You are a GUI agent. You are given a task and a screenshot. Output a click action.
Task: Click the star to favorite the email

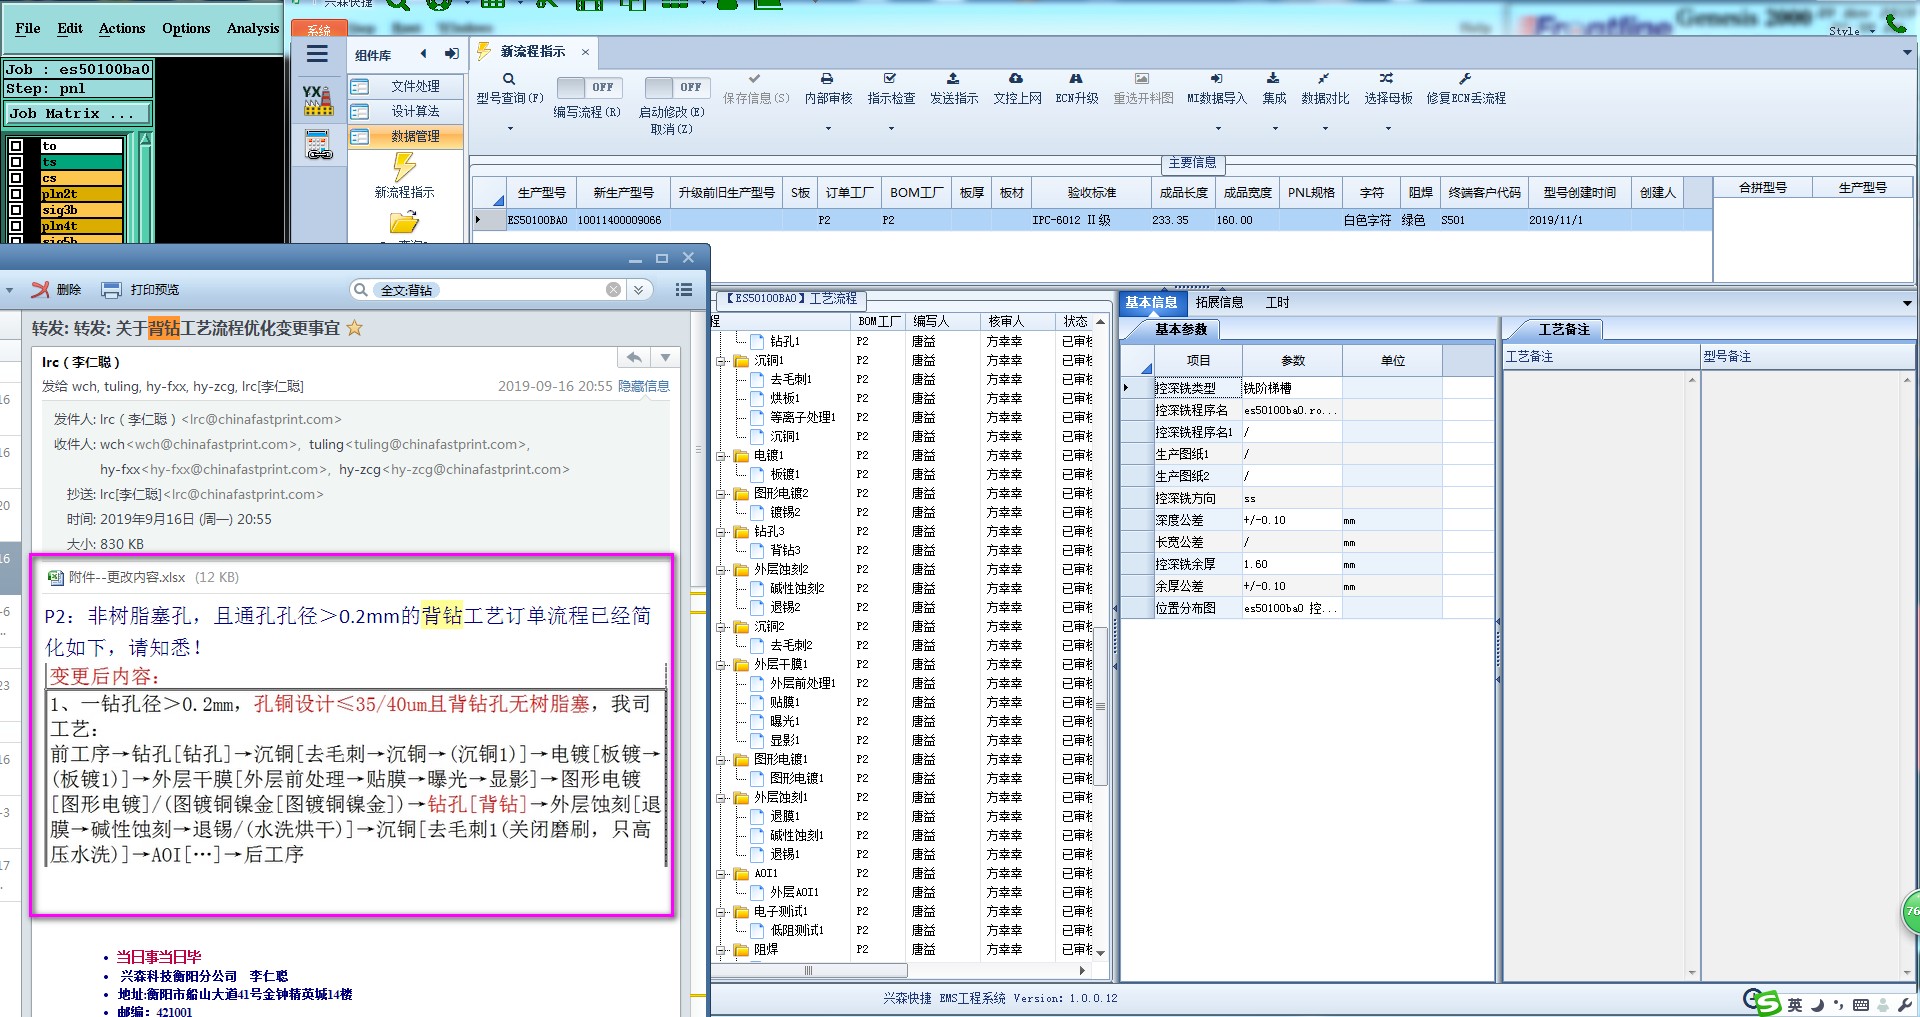click(354, 328)
